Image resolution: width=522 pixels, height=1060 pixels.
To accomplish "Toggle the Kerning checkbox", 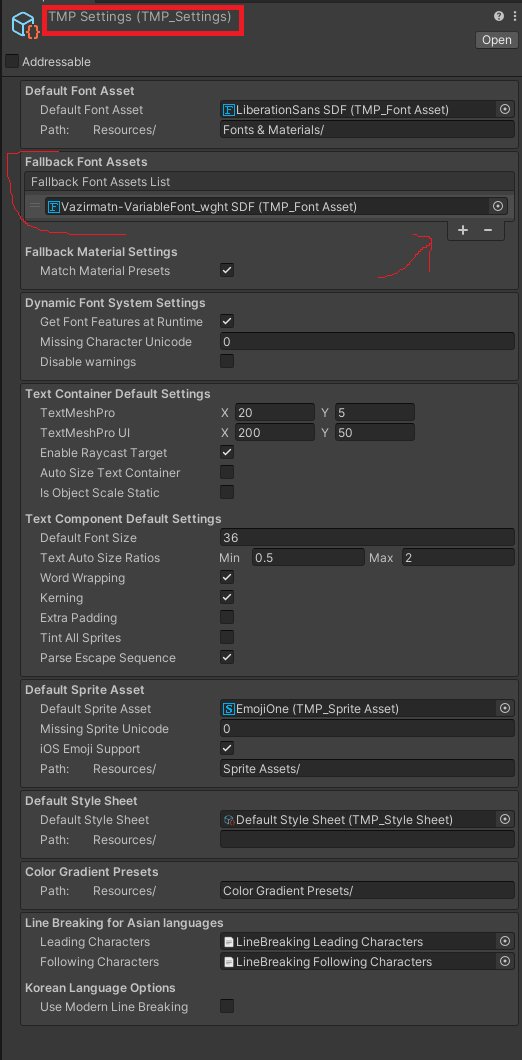I will pos(227,598).
